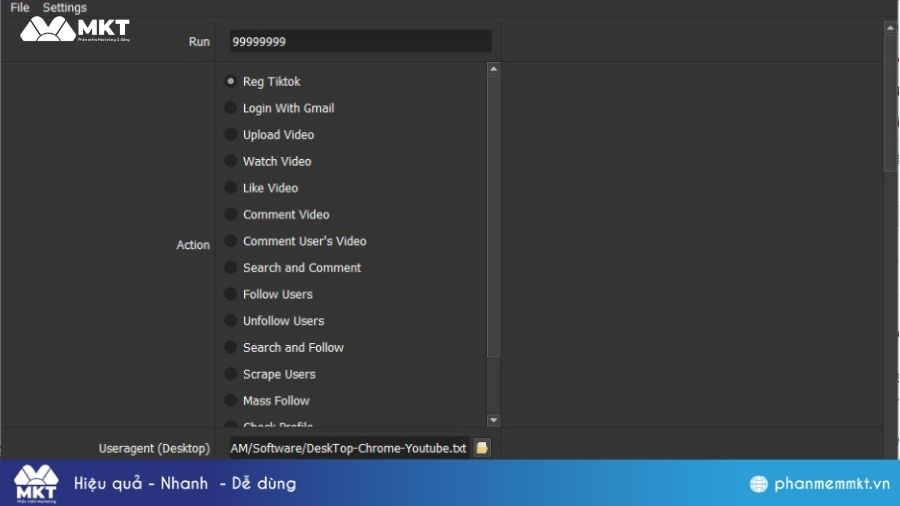Viewport: 900px width, 506px height.
Task: Select the Mass Follow action
Action: (267, 400)
